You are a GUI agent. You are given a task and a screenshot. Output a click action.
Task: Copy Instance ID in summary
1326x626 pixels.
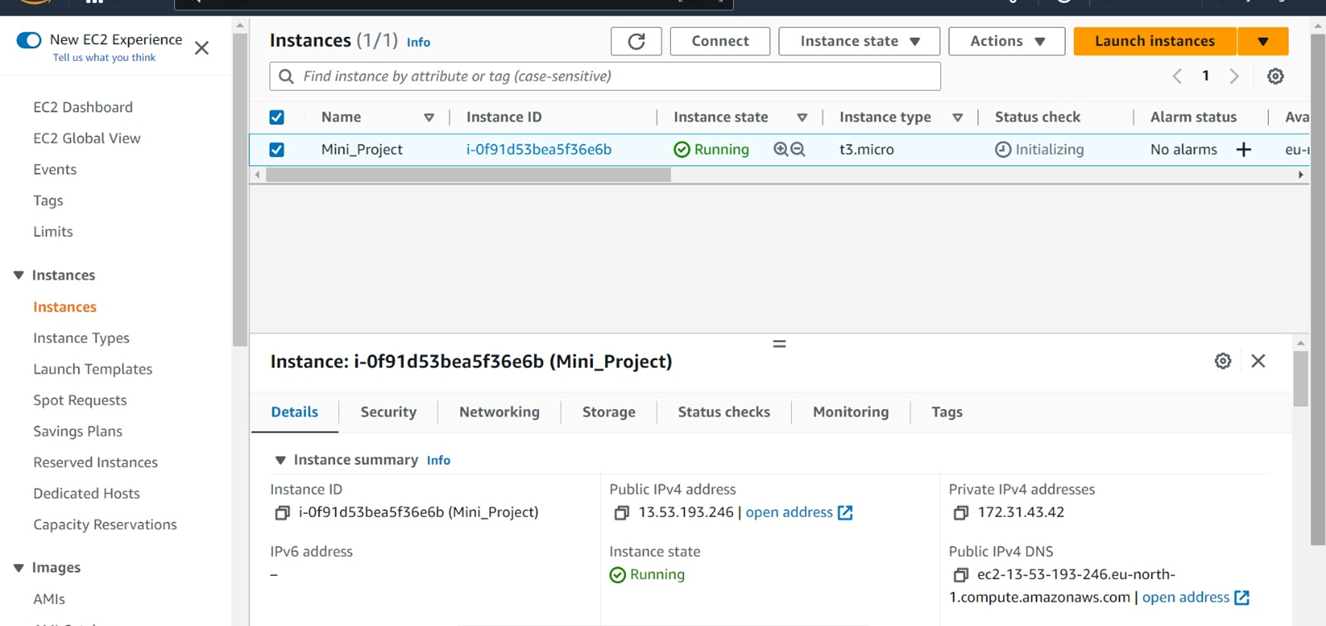pyautogui.click(x=282, y=513)
